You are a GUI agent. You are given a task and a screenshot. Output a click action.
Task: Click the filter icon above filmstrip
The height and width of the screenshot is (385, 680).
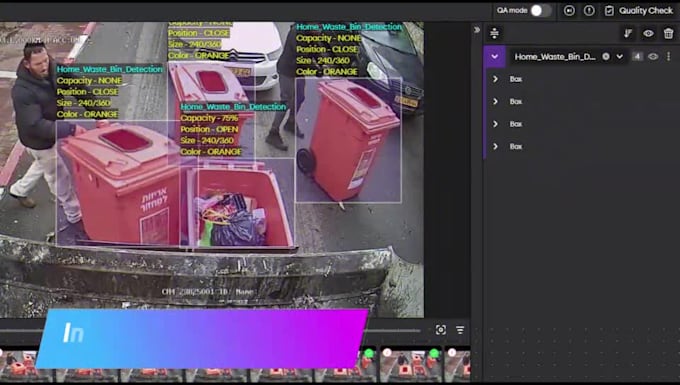click(460, 330)
